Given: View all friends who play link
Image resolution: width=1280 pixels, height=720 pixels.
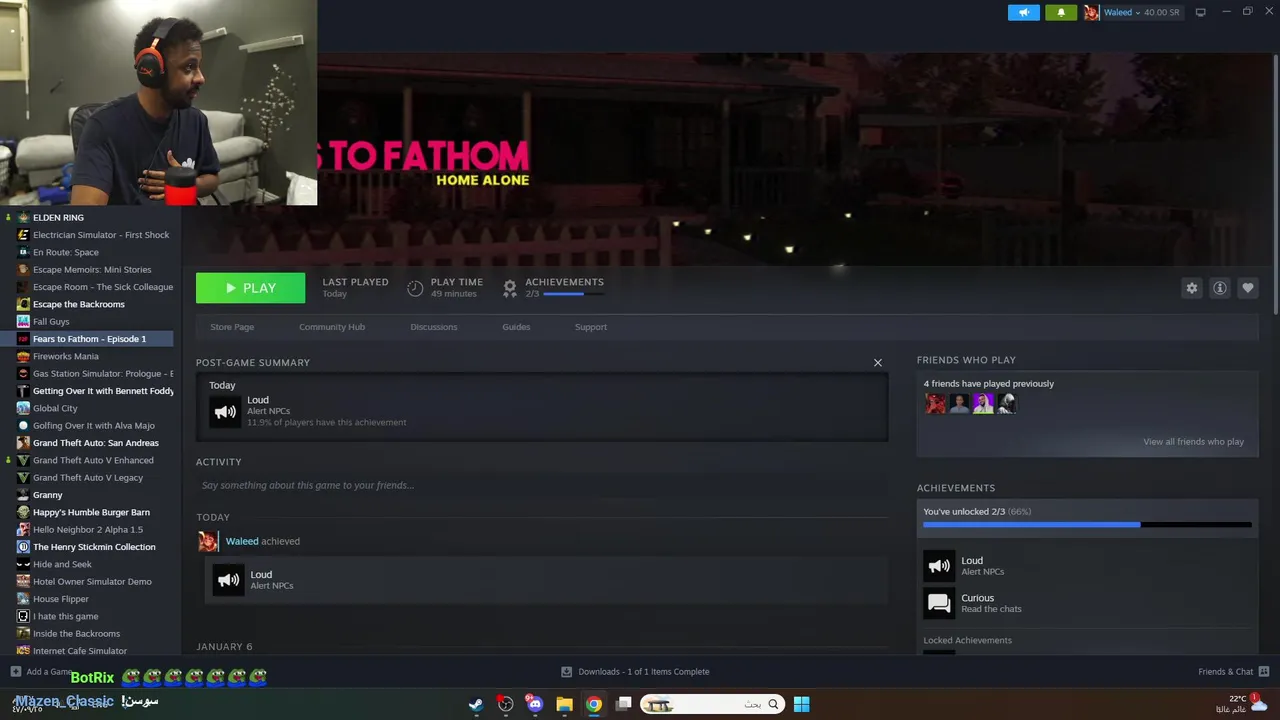Looking at the screenshot, I should tap(1193, 442).
